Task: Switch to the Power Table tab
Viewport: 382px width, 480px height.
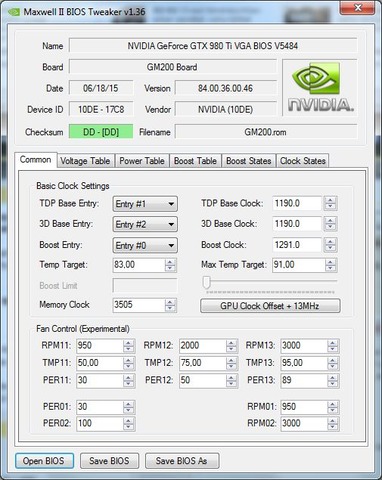Action: [x=142, y=161]
